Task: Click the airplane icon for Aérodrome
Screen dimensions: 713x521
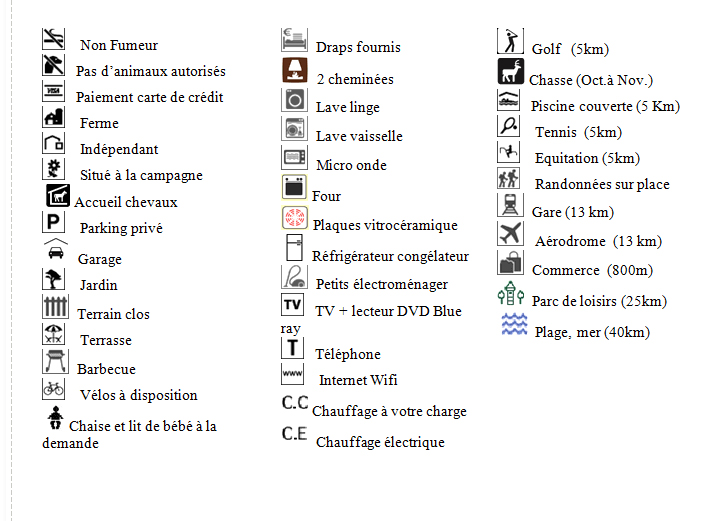Action: coord(511,234)
